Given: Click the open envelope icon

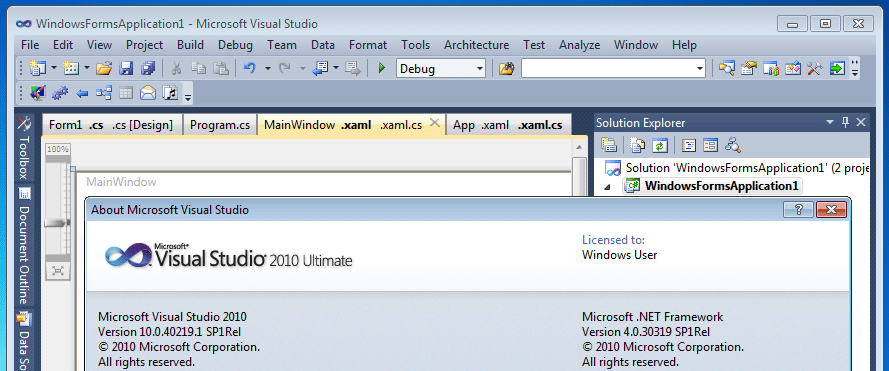Looking at the screenshot, I should (148, 93).
